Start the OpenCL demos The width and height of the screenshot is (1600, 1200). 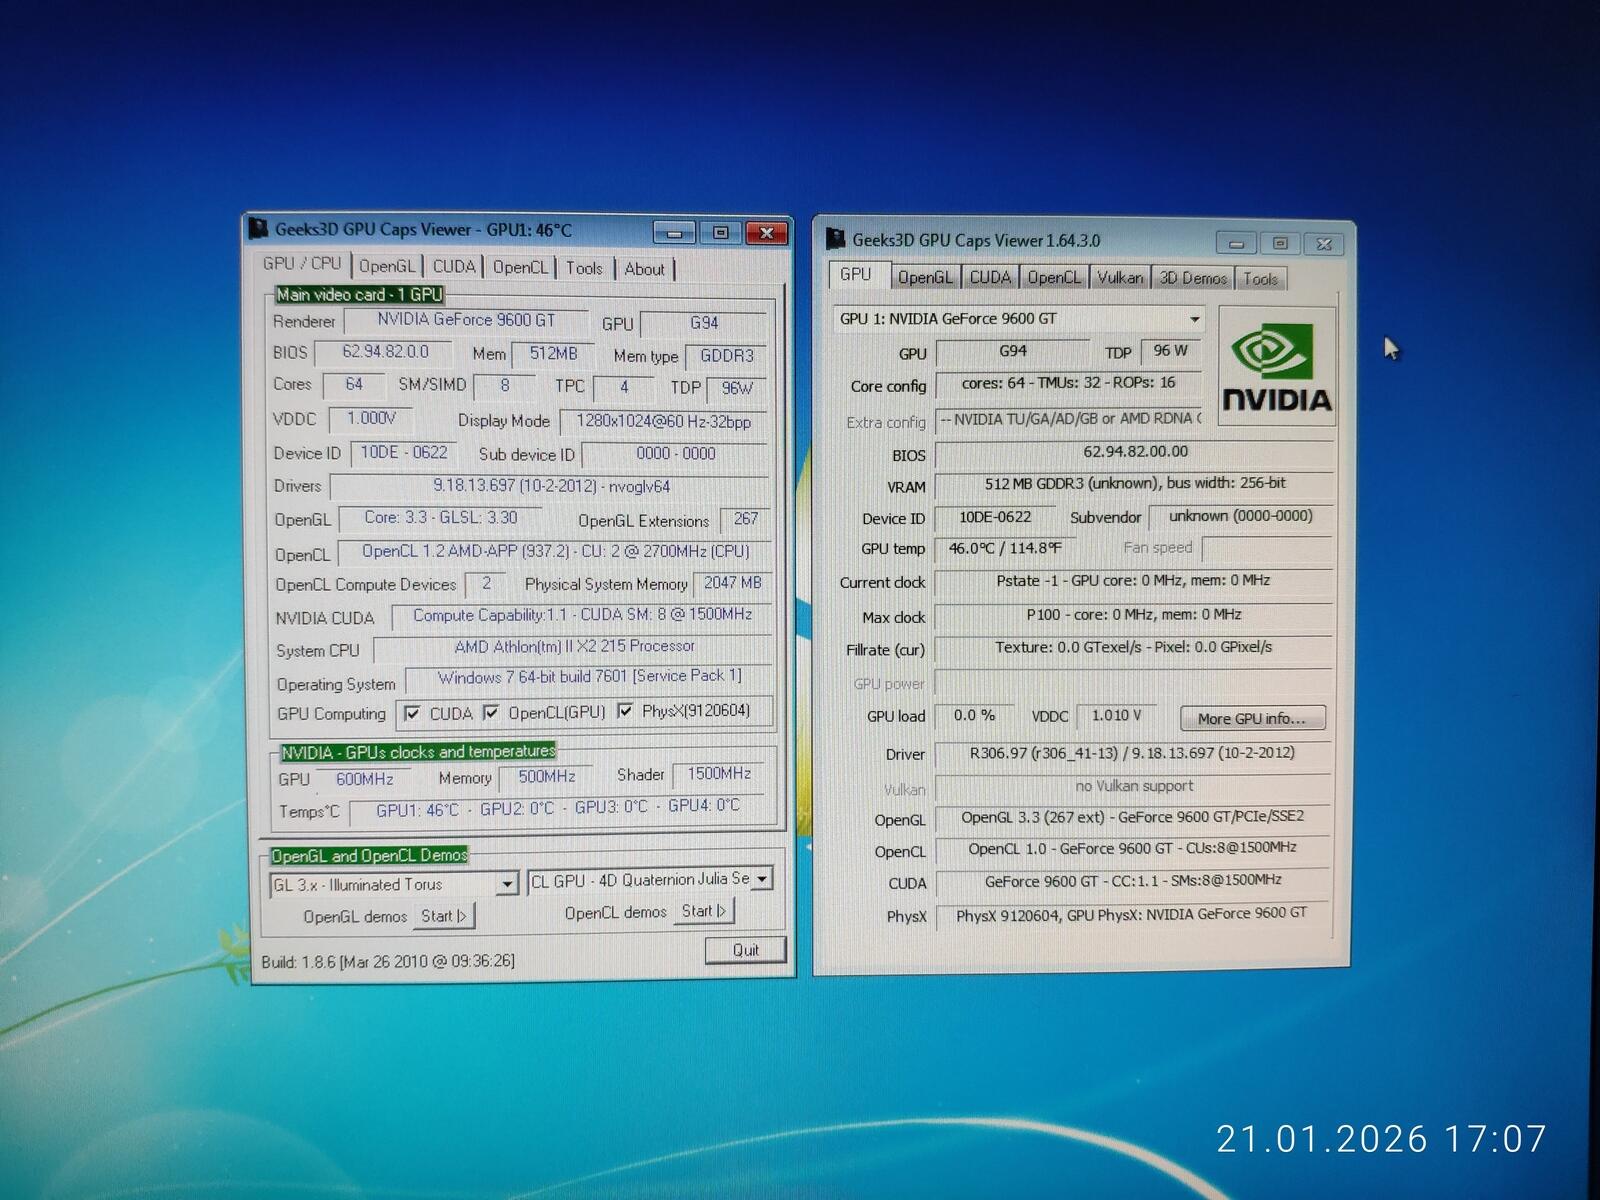(x=703, y=911)
